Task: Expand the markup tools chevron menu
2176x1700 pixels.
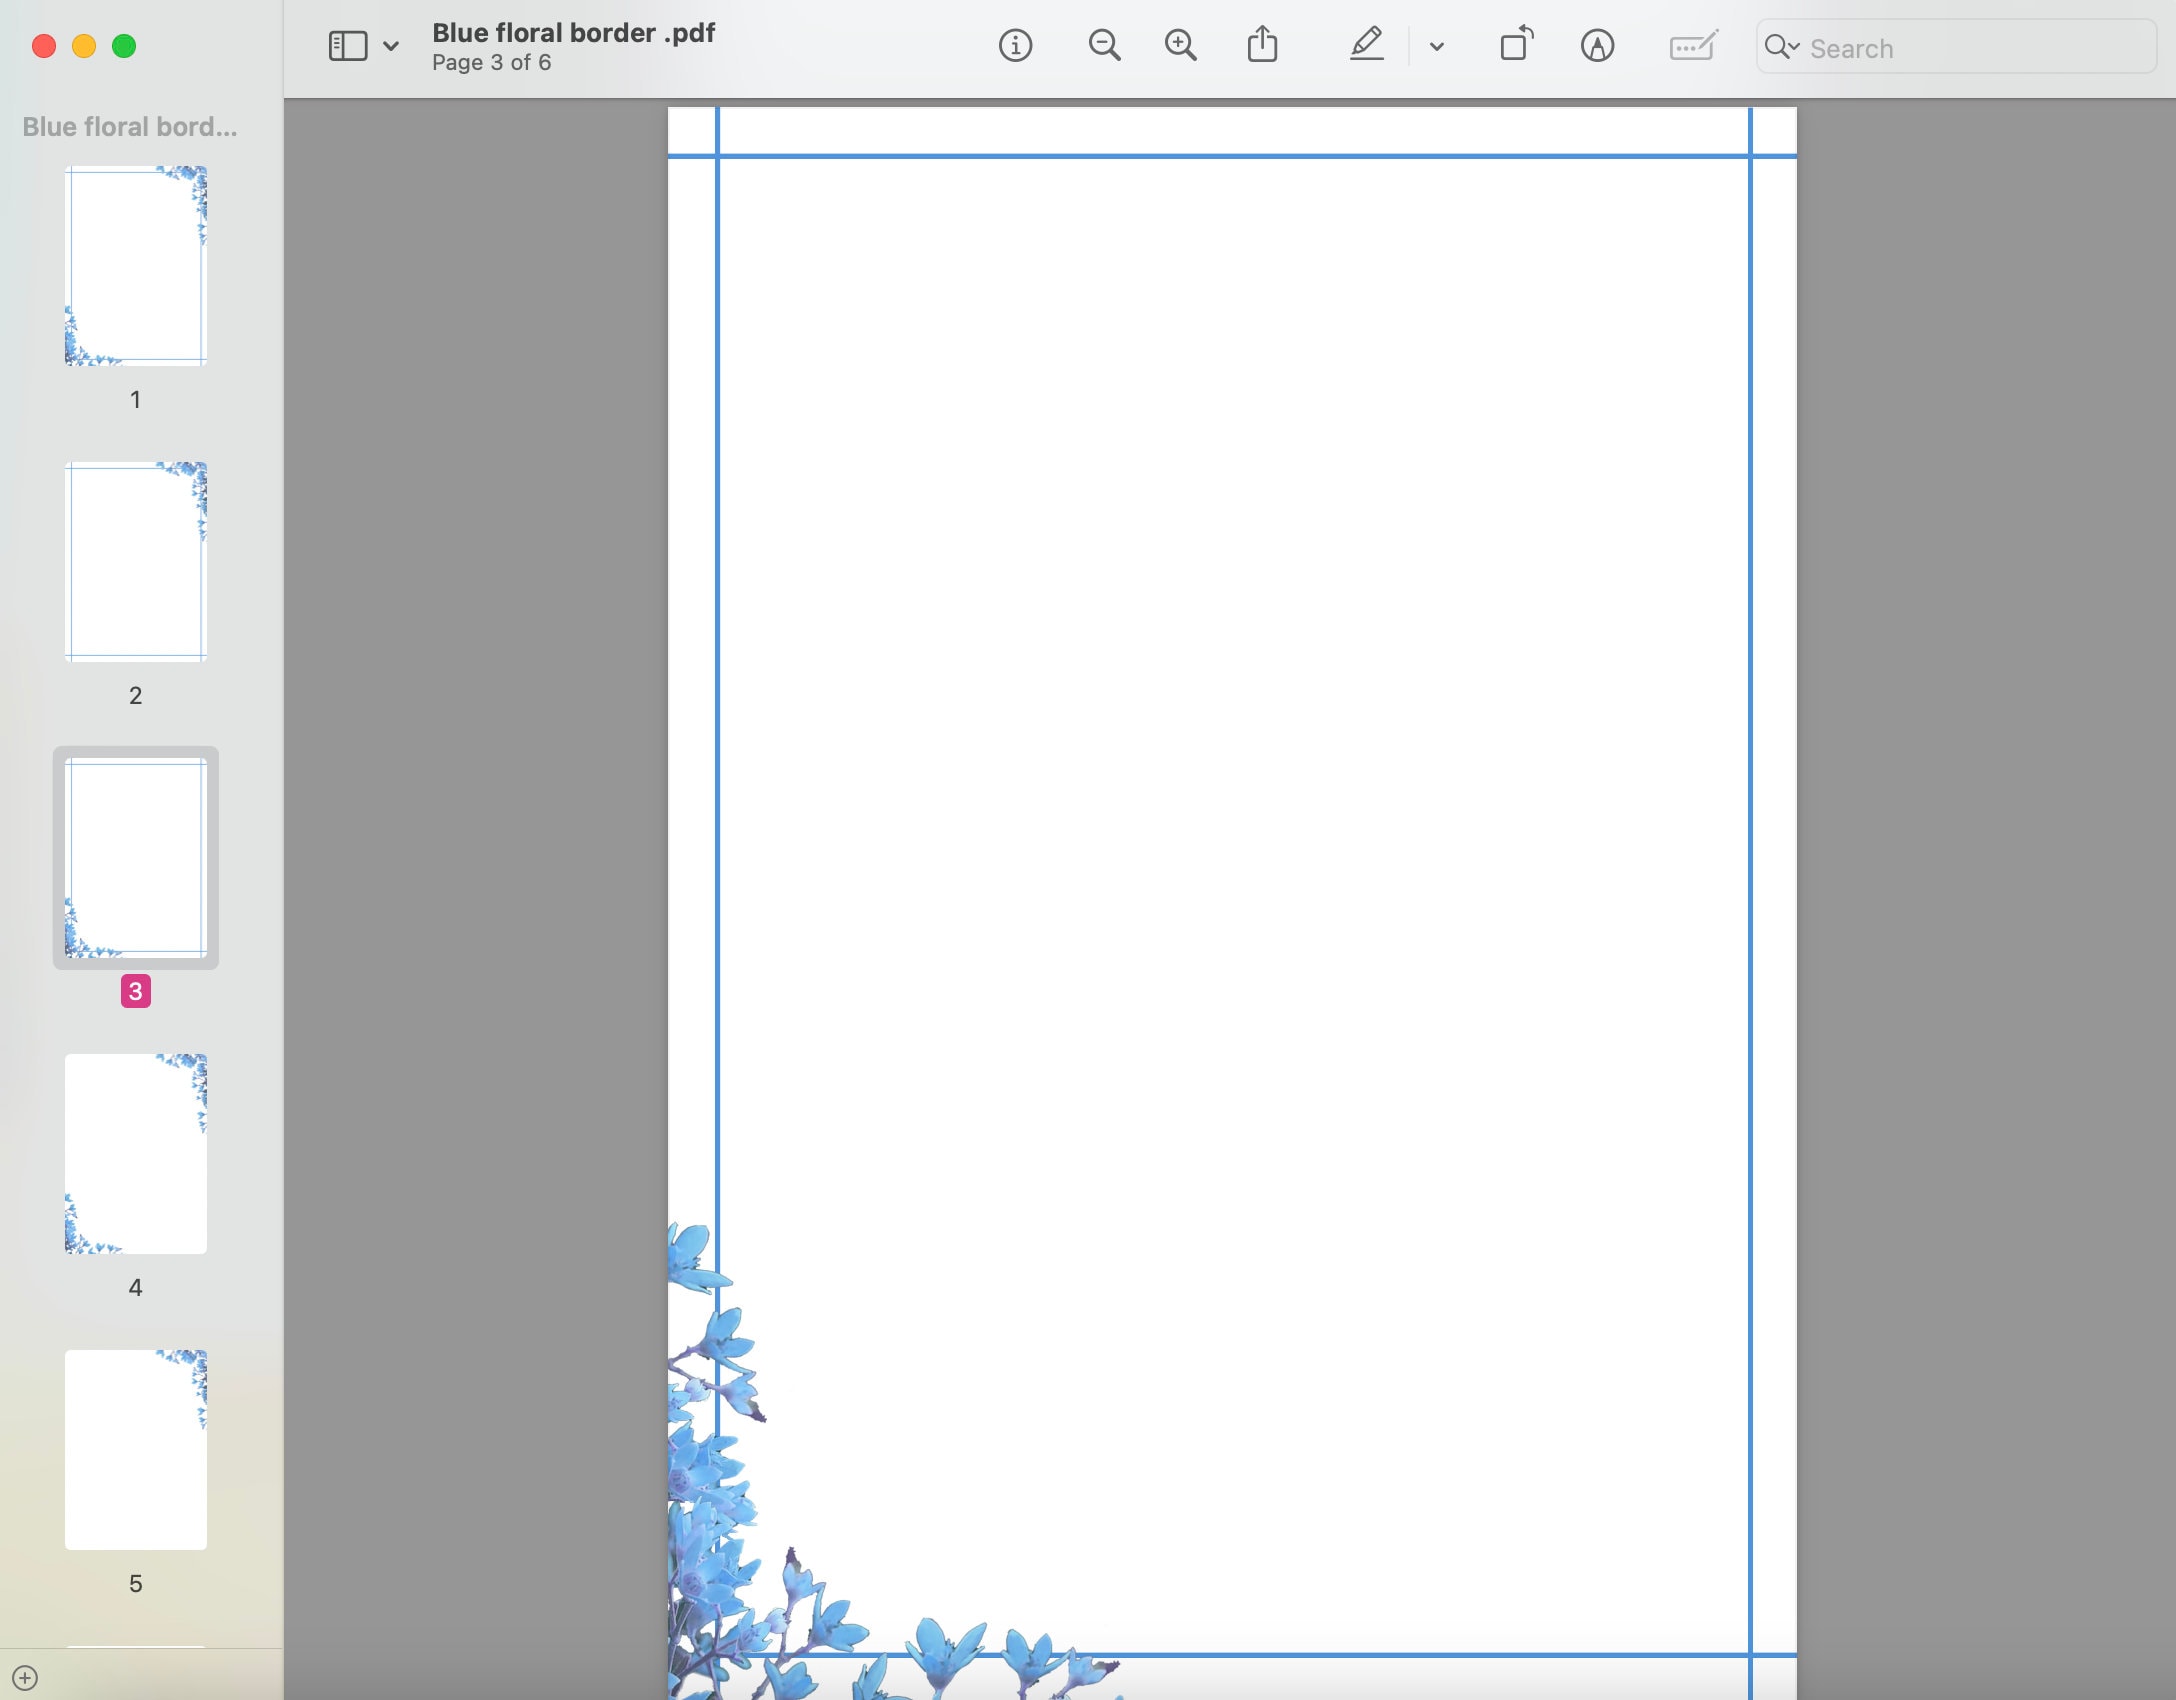Action: 1436,46
